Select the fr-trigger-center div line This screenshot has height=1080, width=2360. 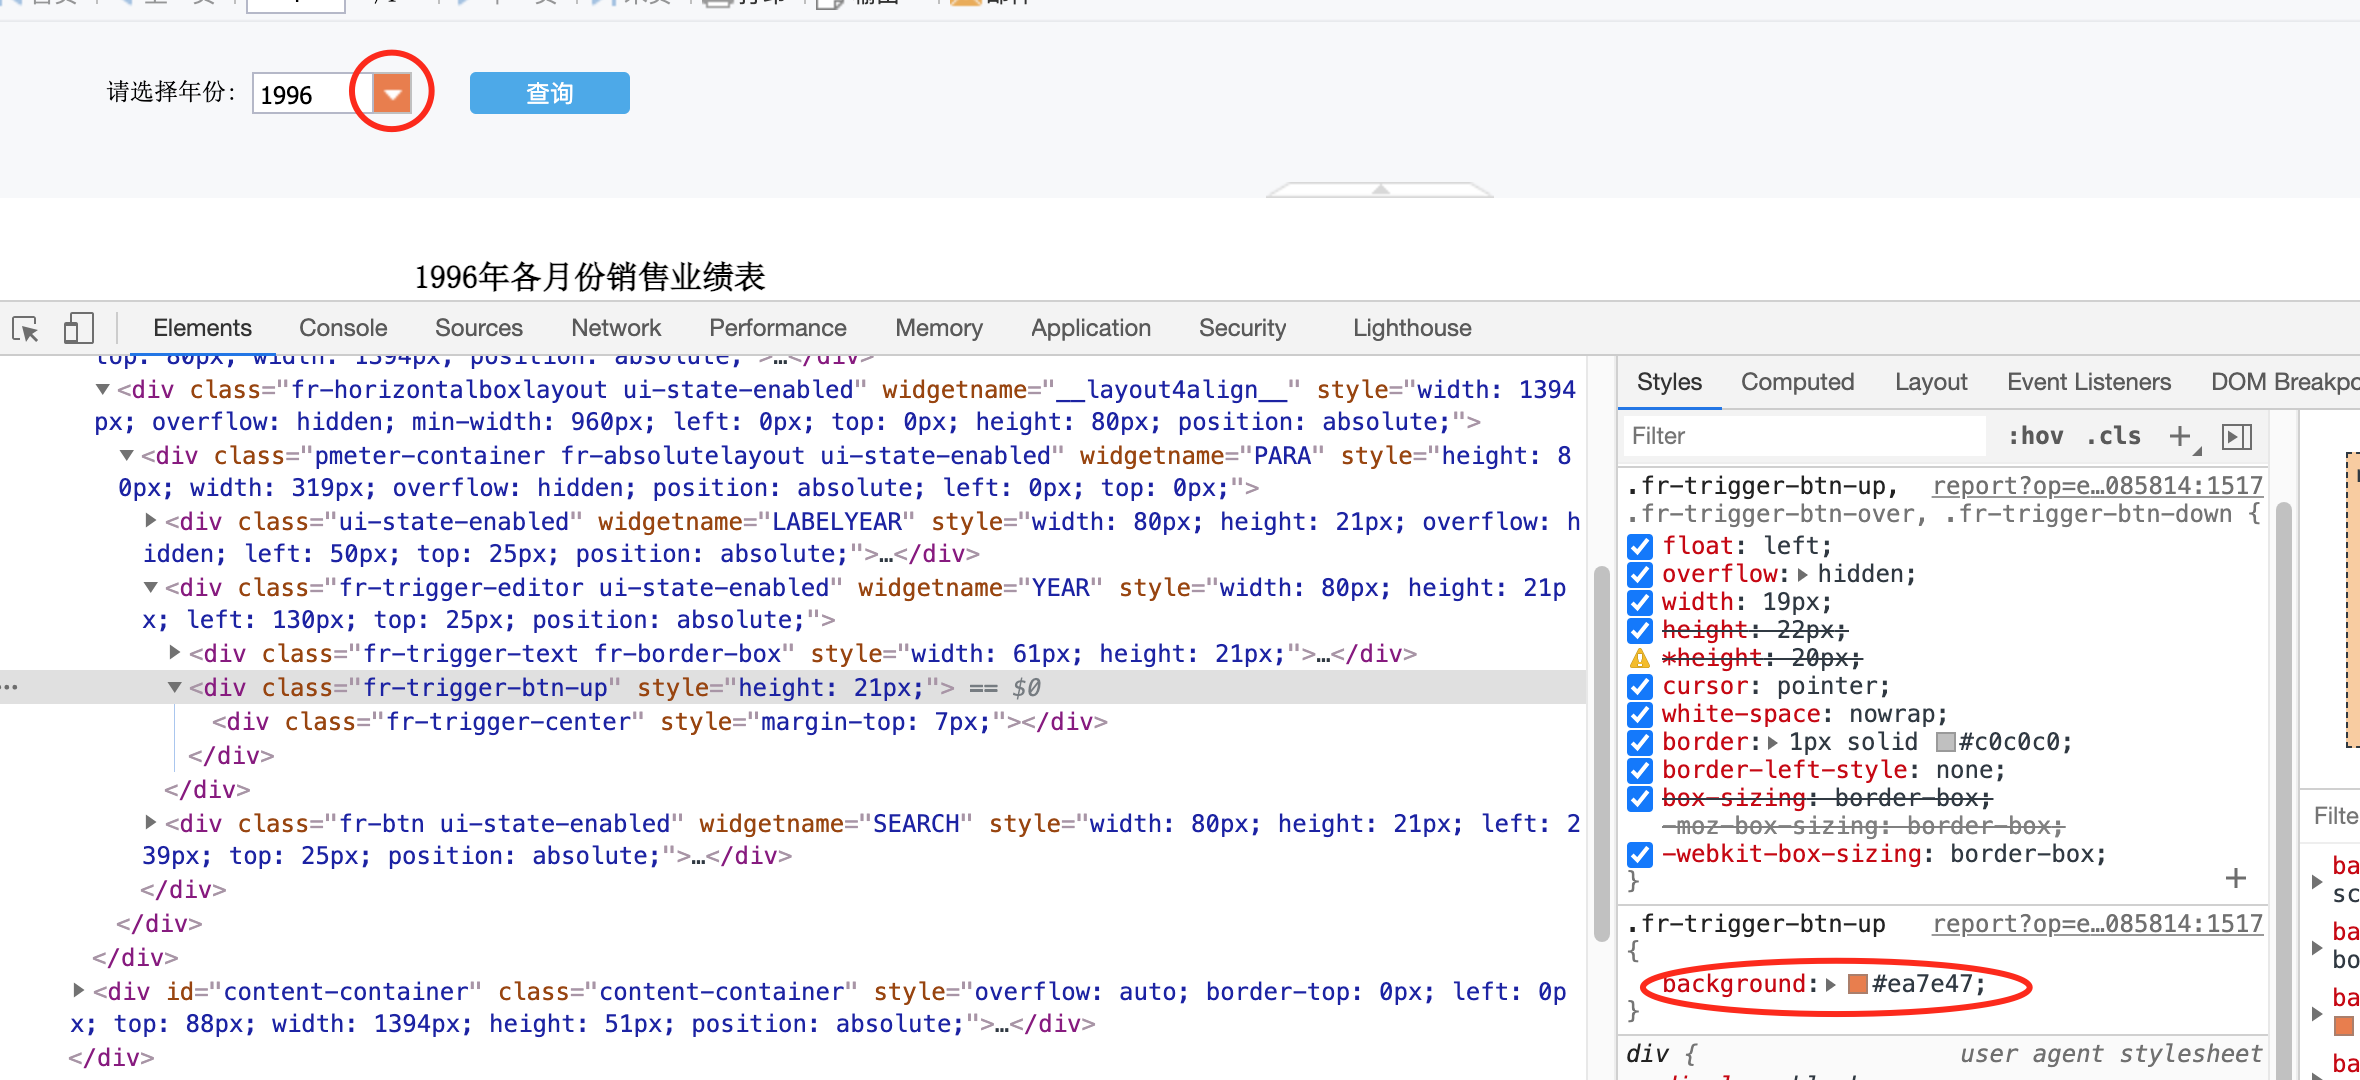coord(660,721)
